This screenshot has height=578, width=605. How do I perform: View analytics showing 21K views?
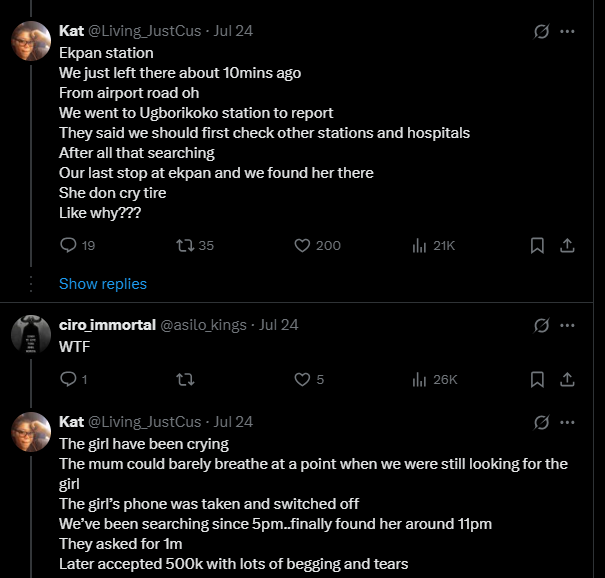click(434, 245)
